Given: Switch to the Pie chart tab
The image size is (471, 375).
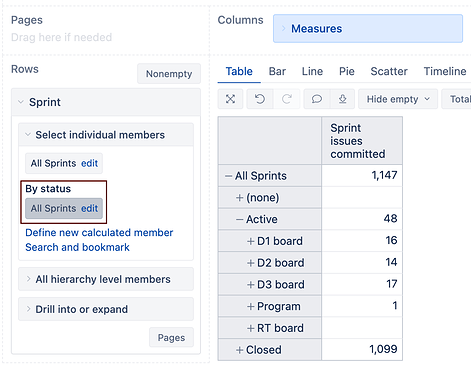Looking at the screenshot, I should [347, 71].
